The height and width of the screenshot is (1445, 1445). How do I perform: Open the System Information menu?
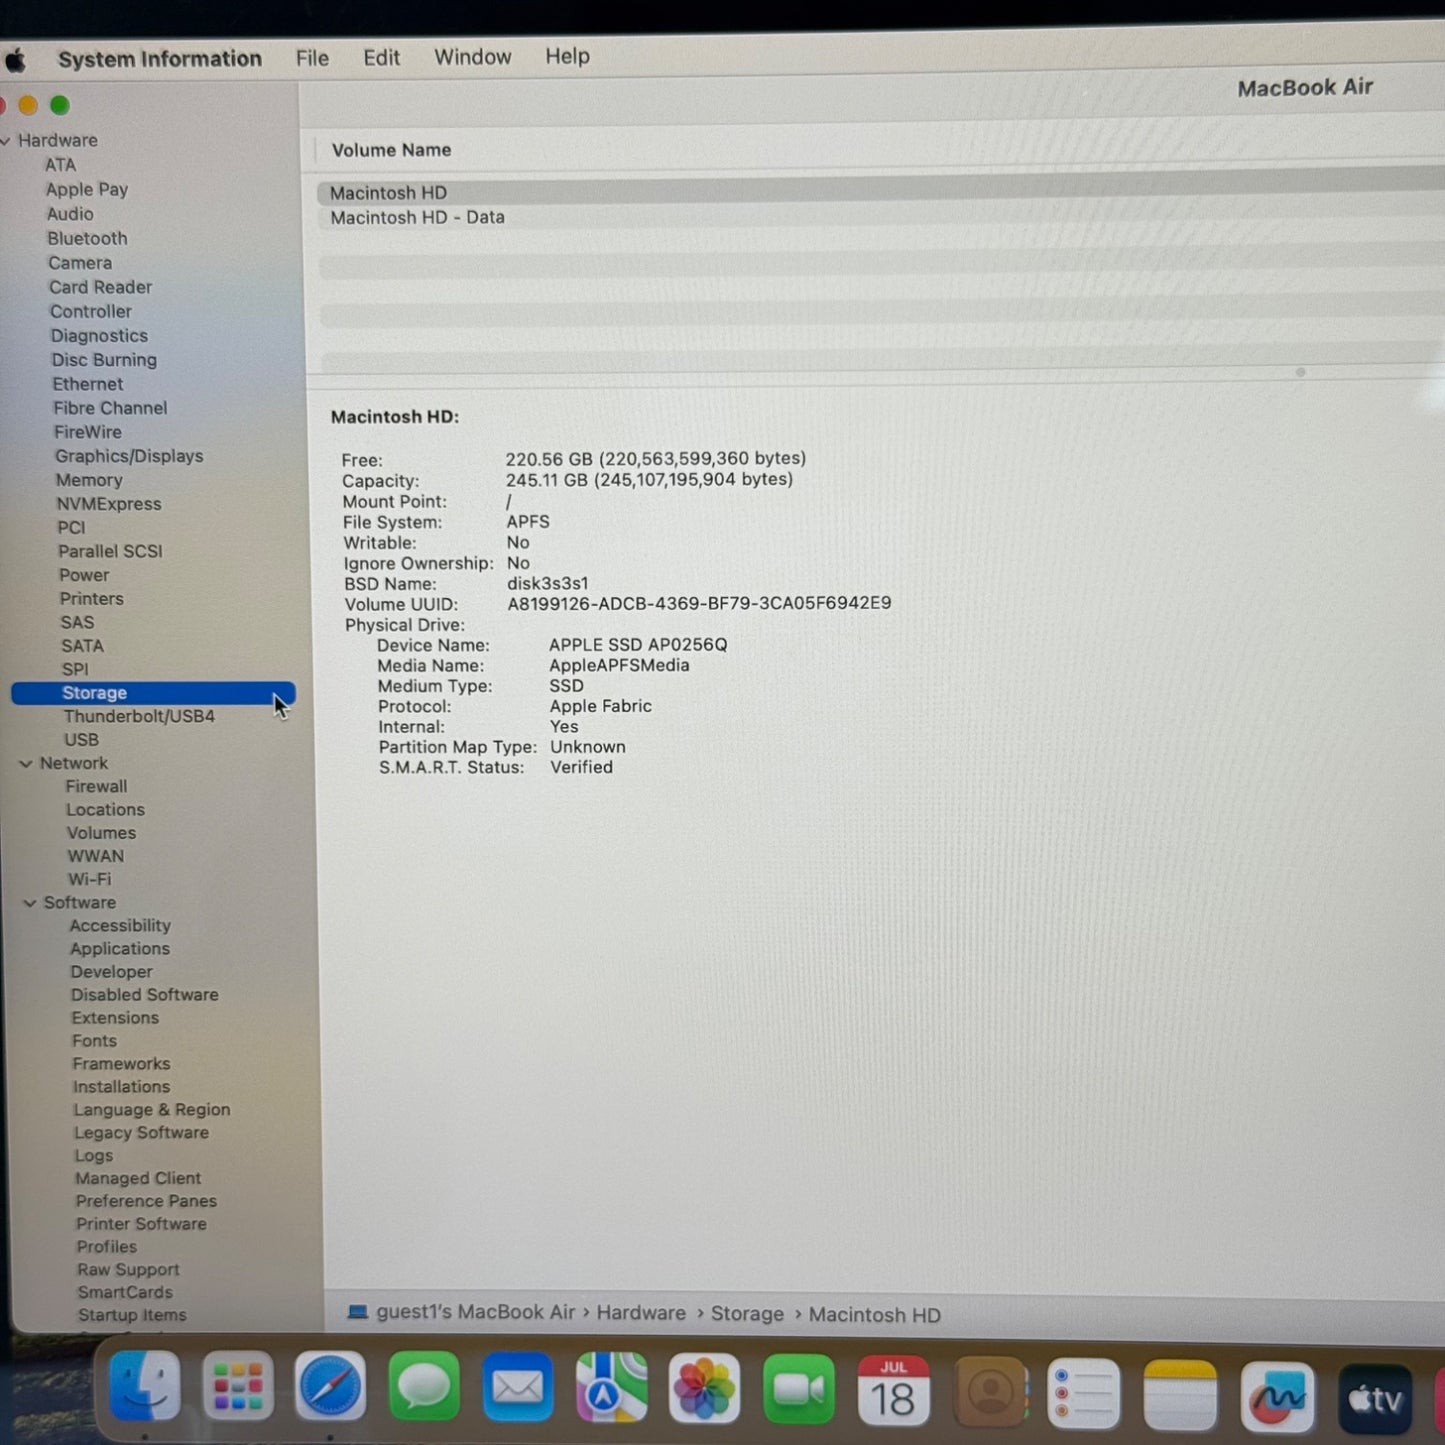(x=160, y=59)
